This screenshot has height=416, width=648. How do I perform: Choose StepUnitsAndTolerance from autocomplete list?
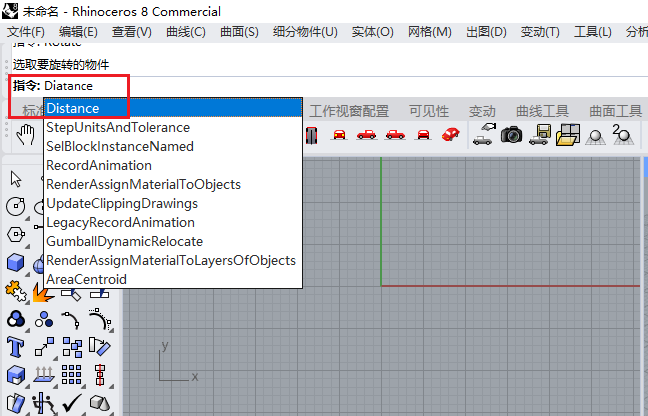(173, 127)
